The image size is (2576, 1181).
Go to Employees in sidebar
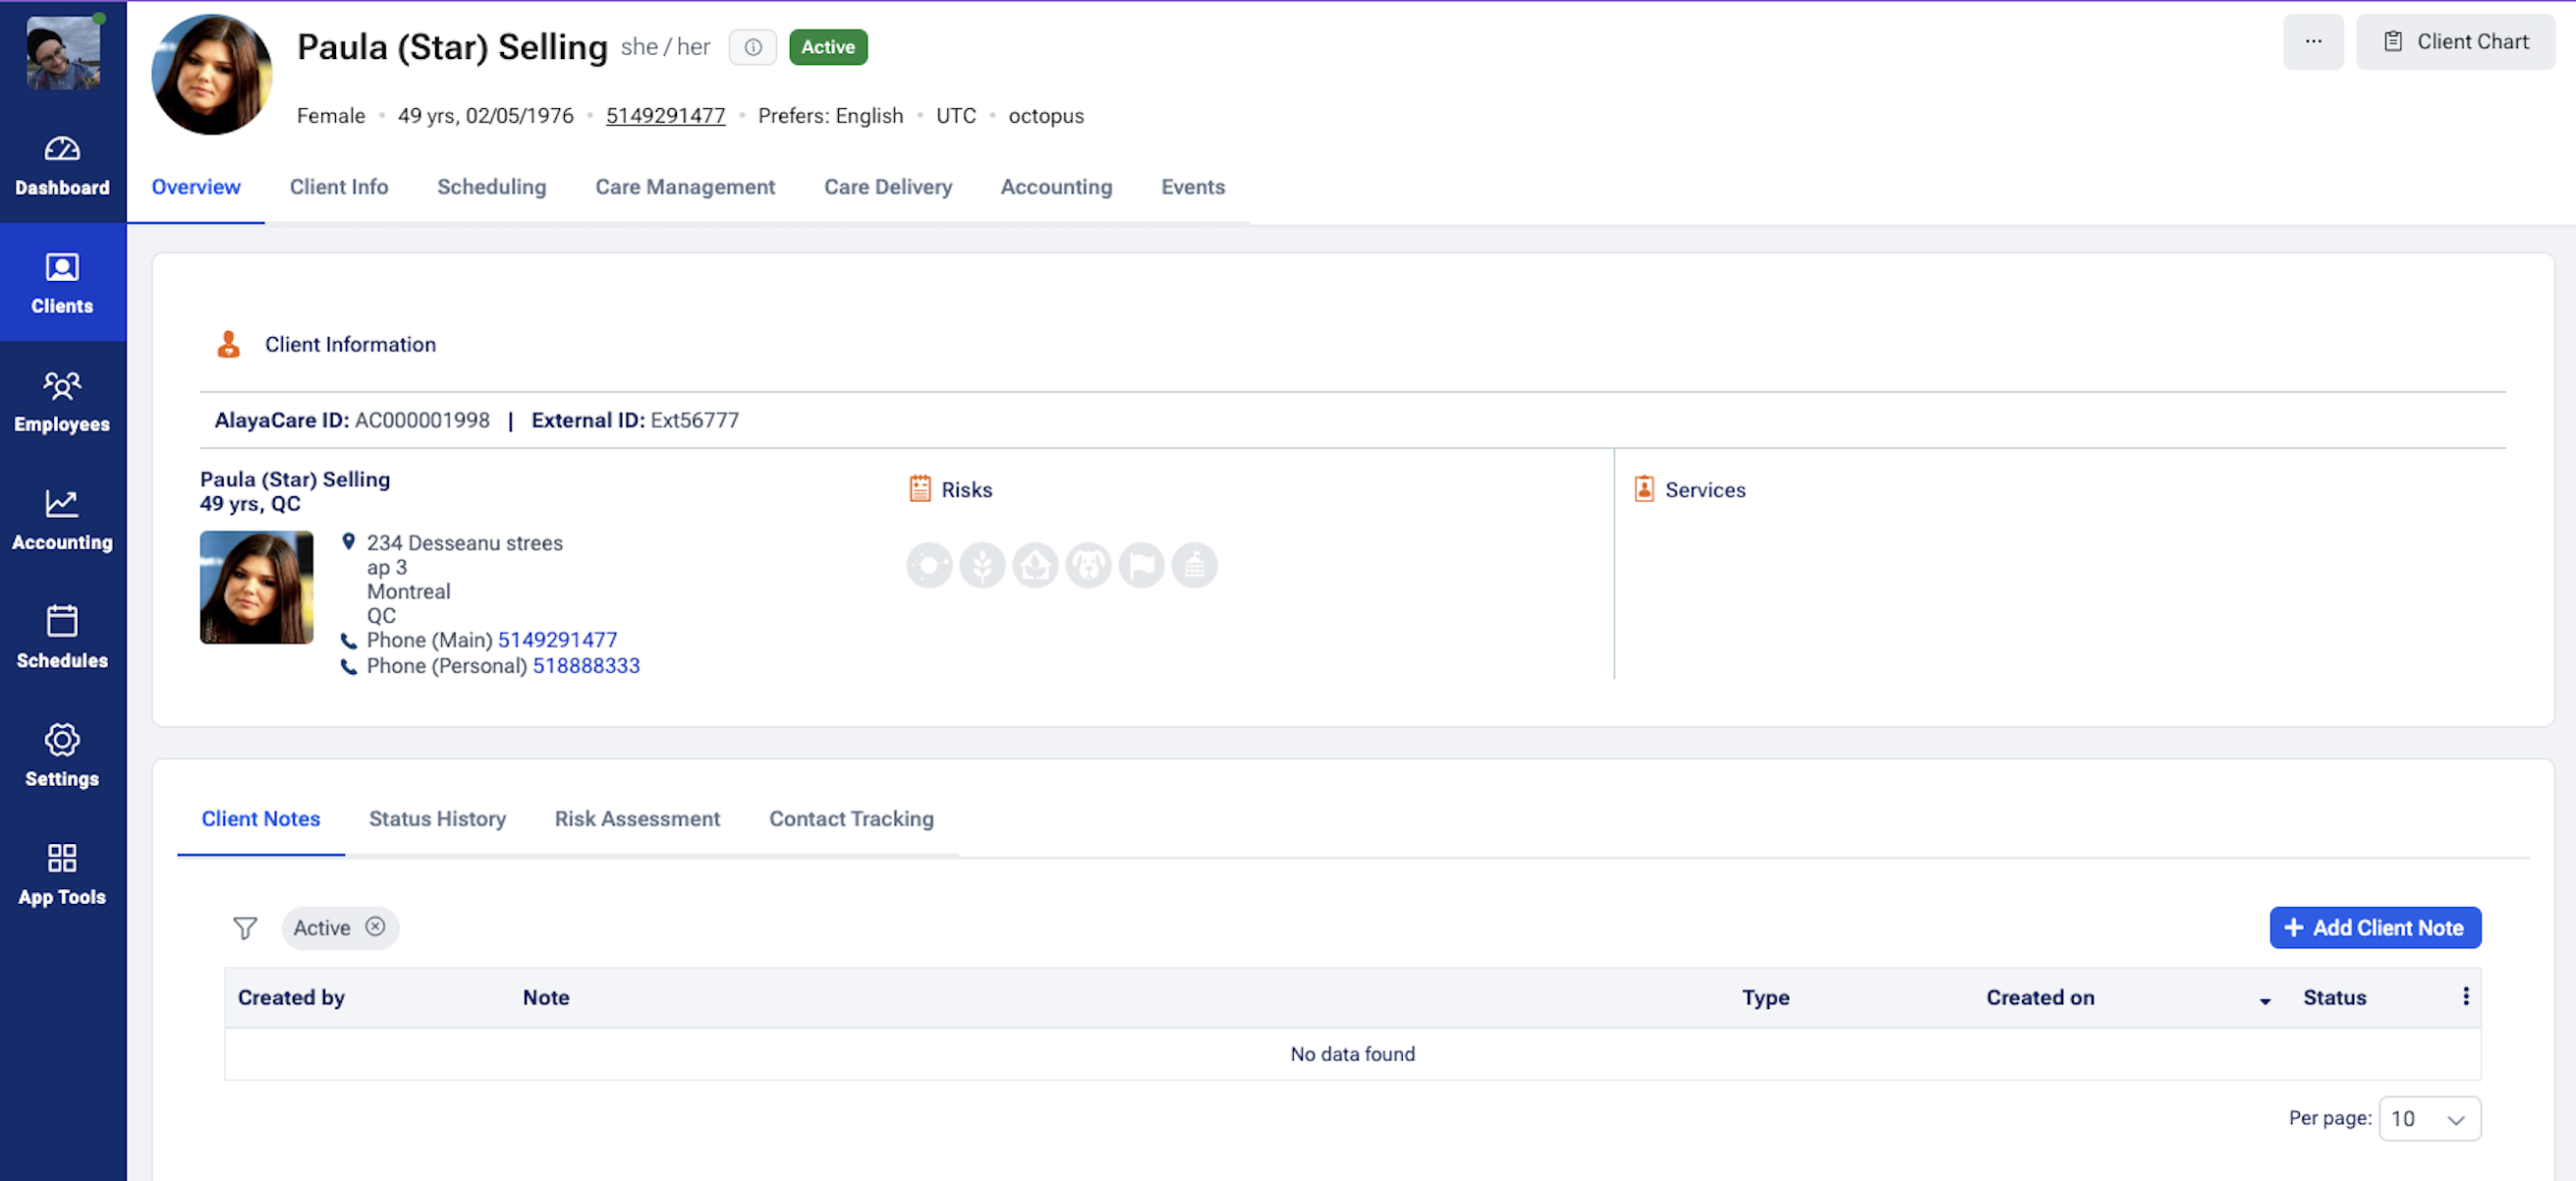[62, 401]
